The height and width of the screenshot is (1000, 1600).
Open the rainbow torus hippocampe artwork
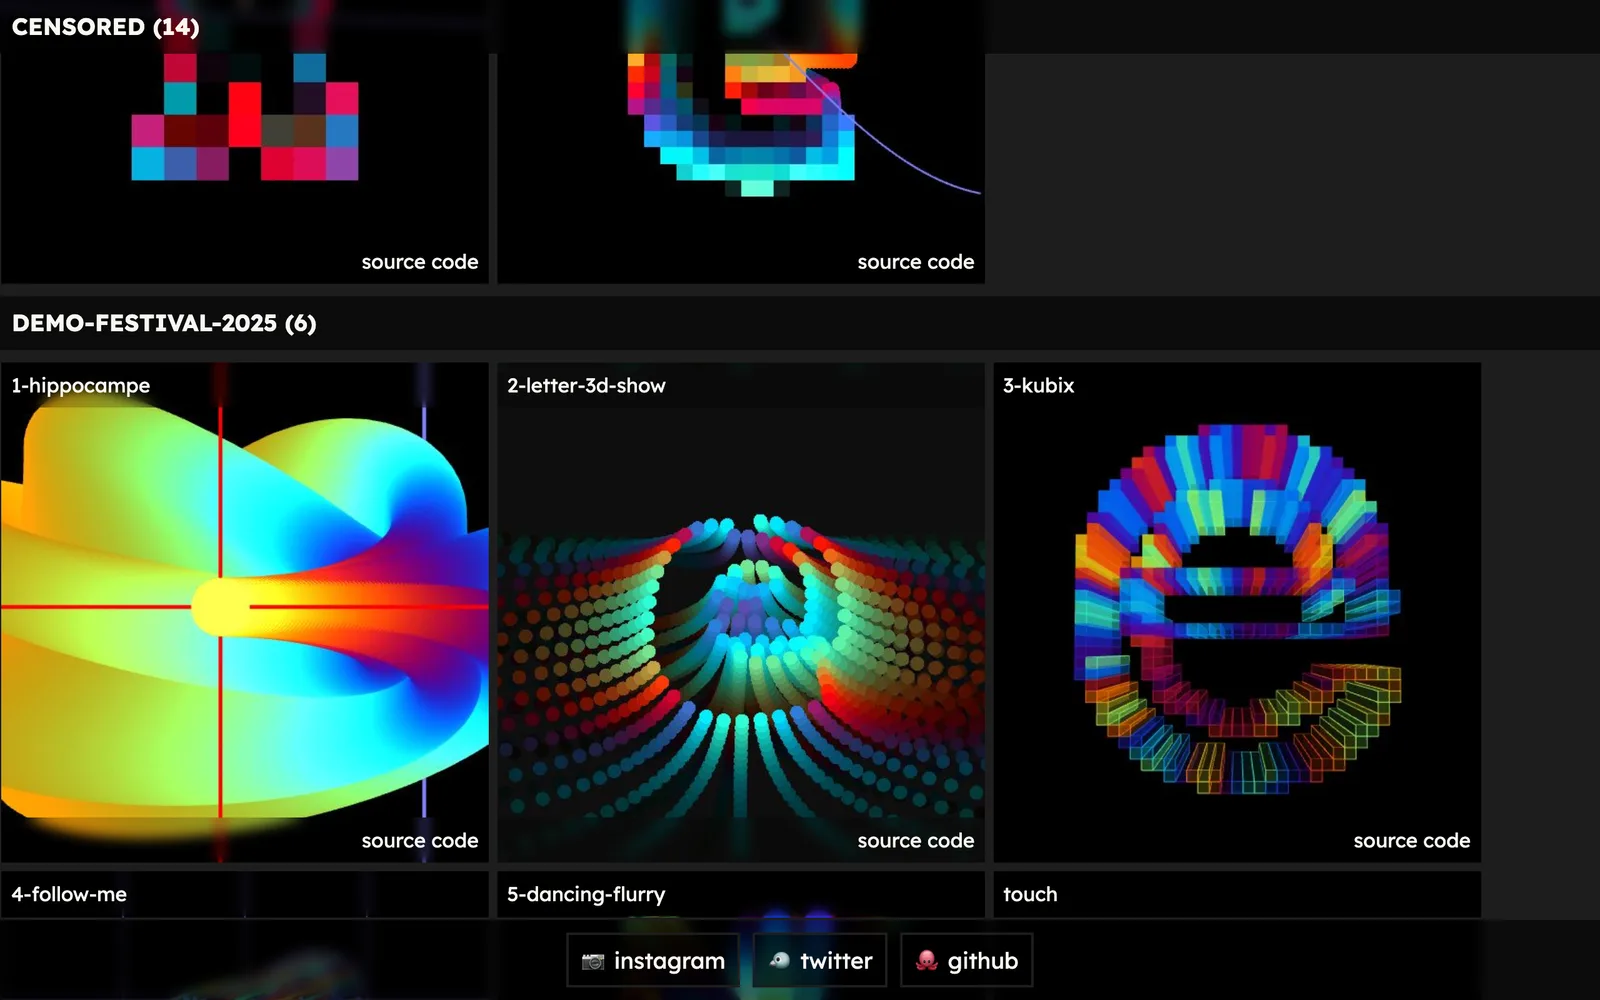[x=245, y=613]
